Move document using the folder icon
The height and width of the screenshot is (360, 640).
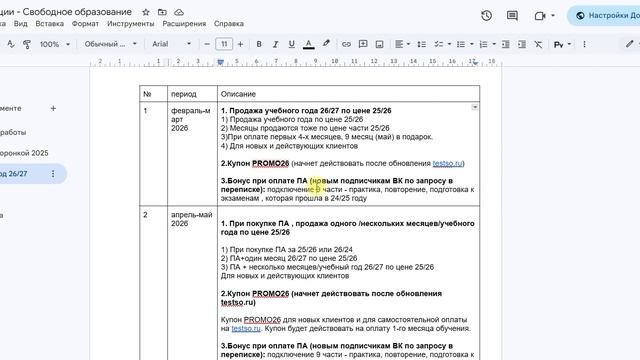(x=162, y=12)
